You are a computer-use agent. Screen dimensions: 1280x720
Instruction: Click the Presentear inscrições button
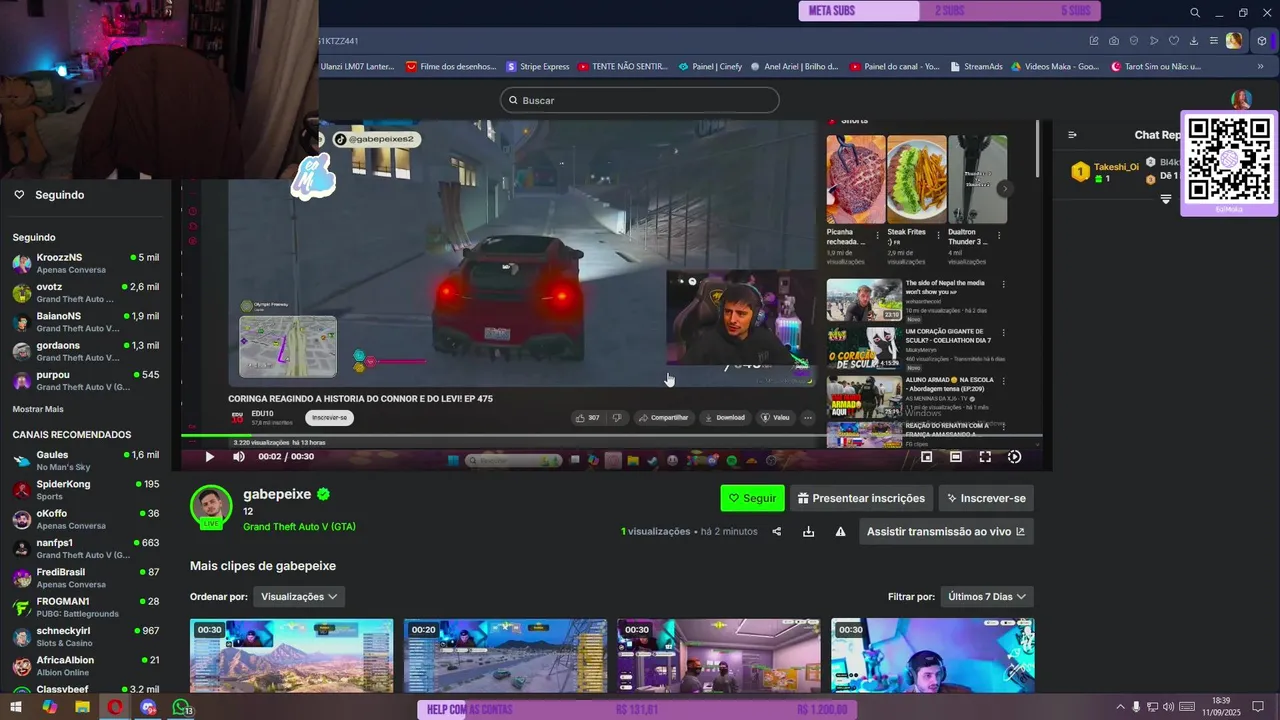tap(861, 498)
